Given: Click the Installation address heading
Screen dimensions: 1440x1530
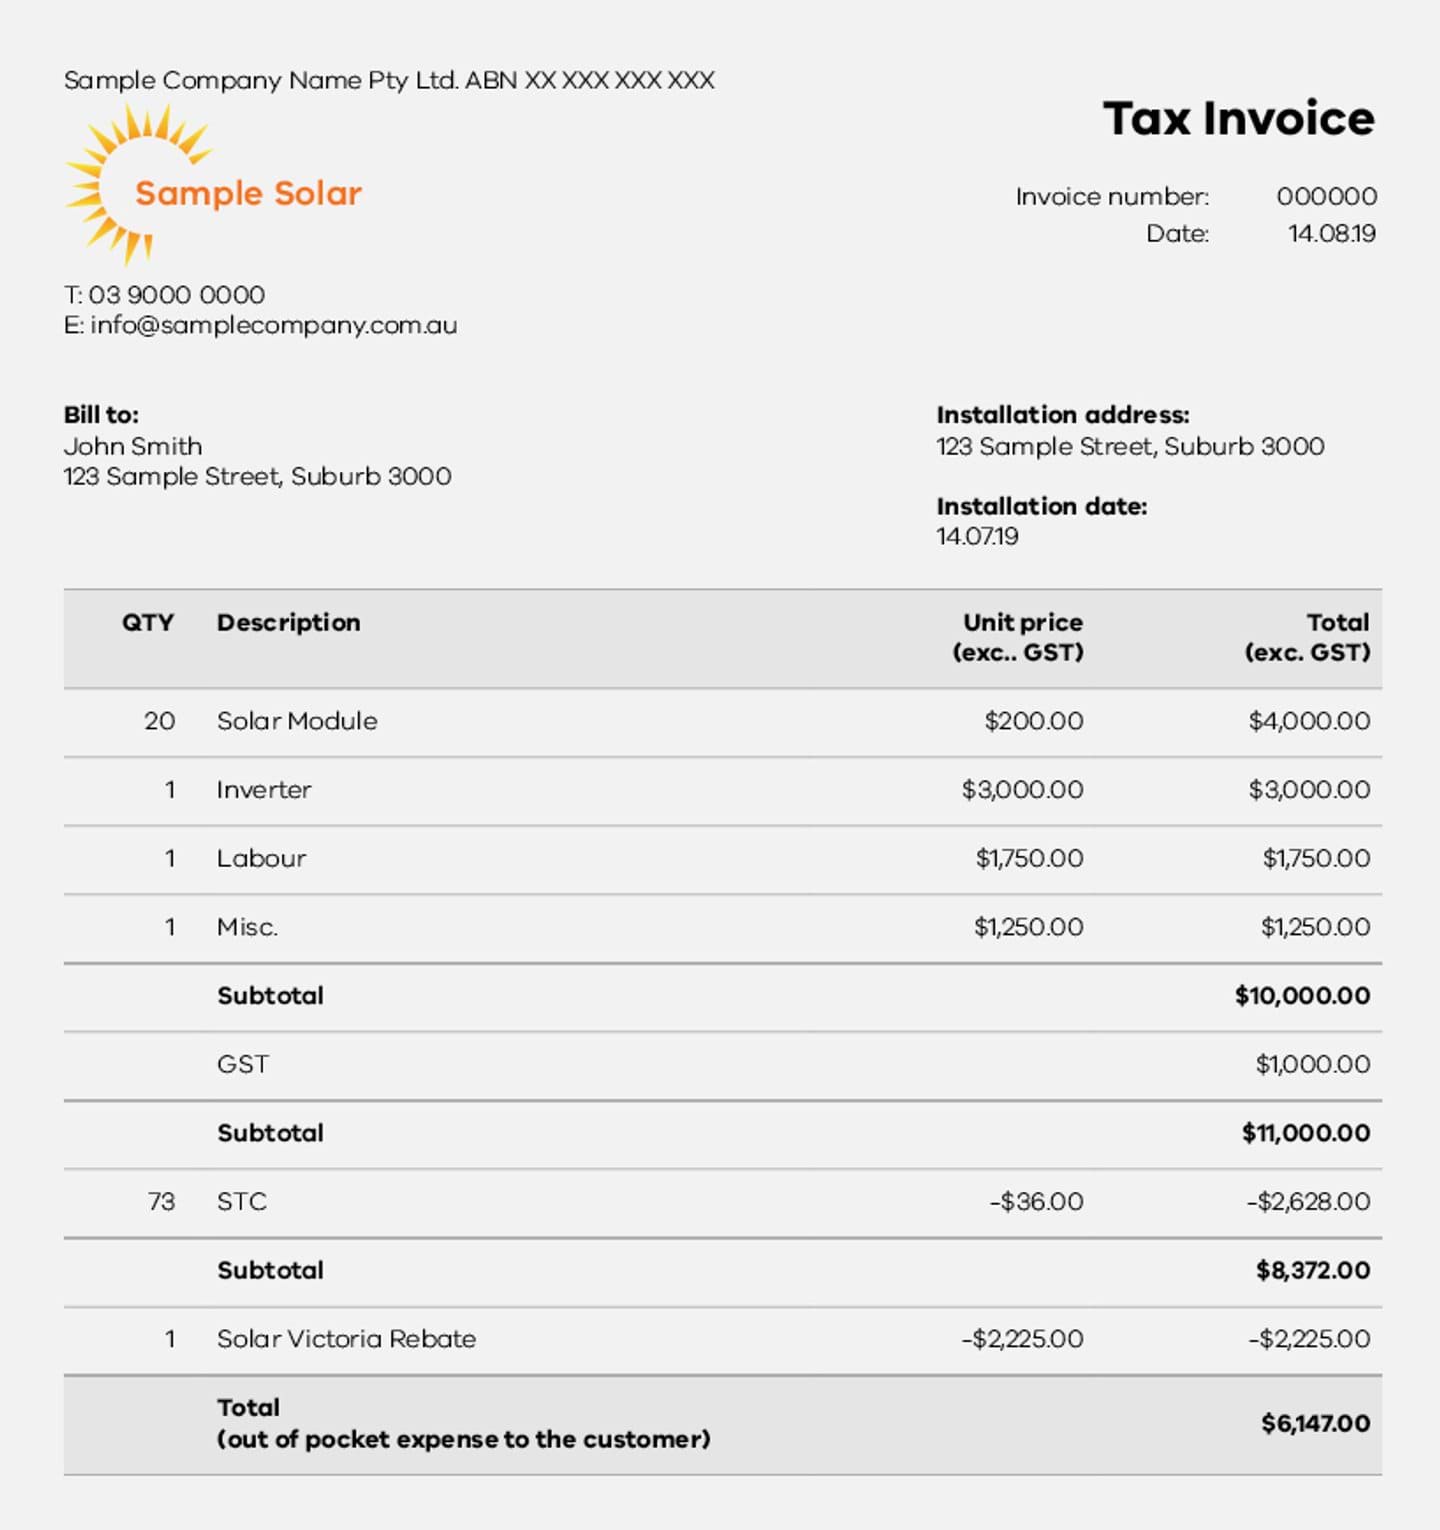Looking at the screenshot, I should pos(1062,415).
